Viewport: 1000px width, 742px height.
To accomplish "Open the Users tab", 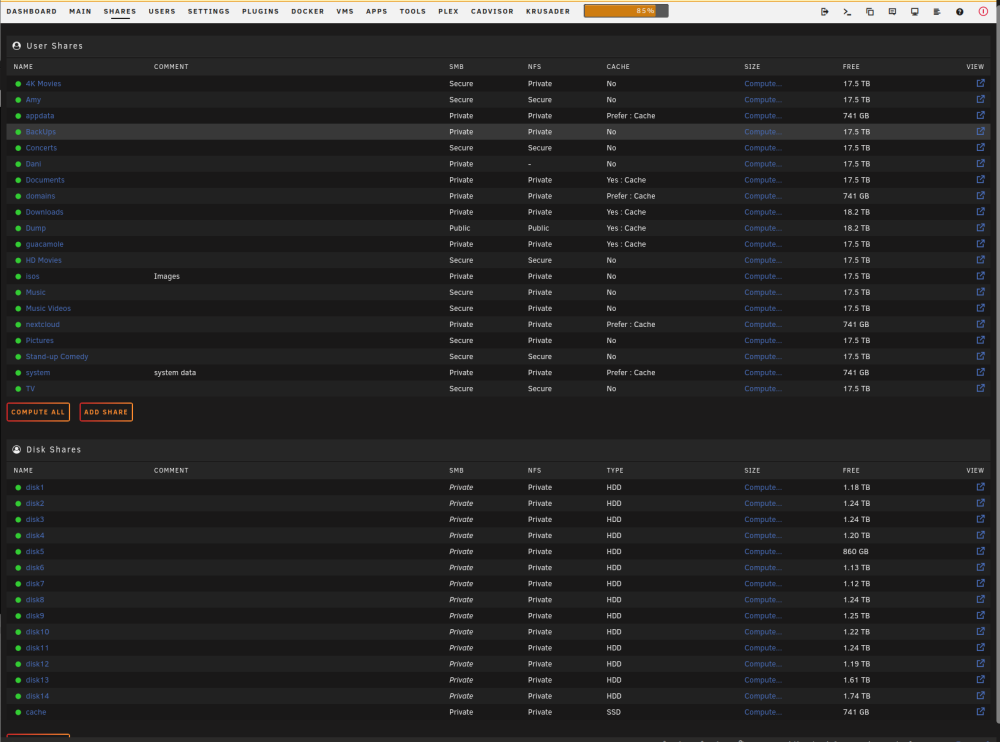I will 162,11.
